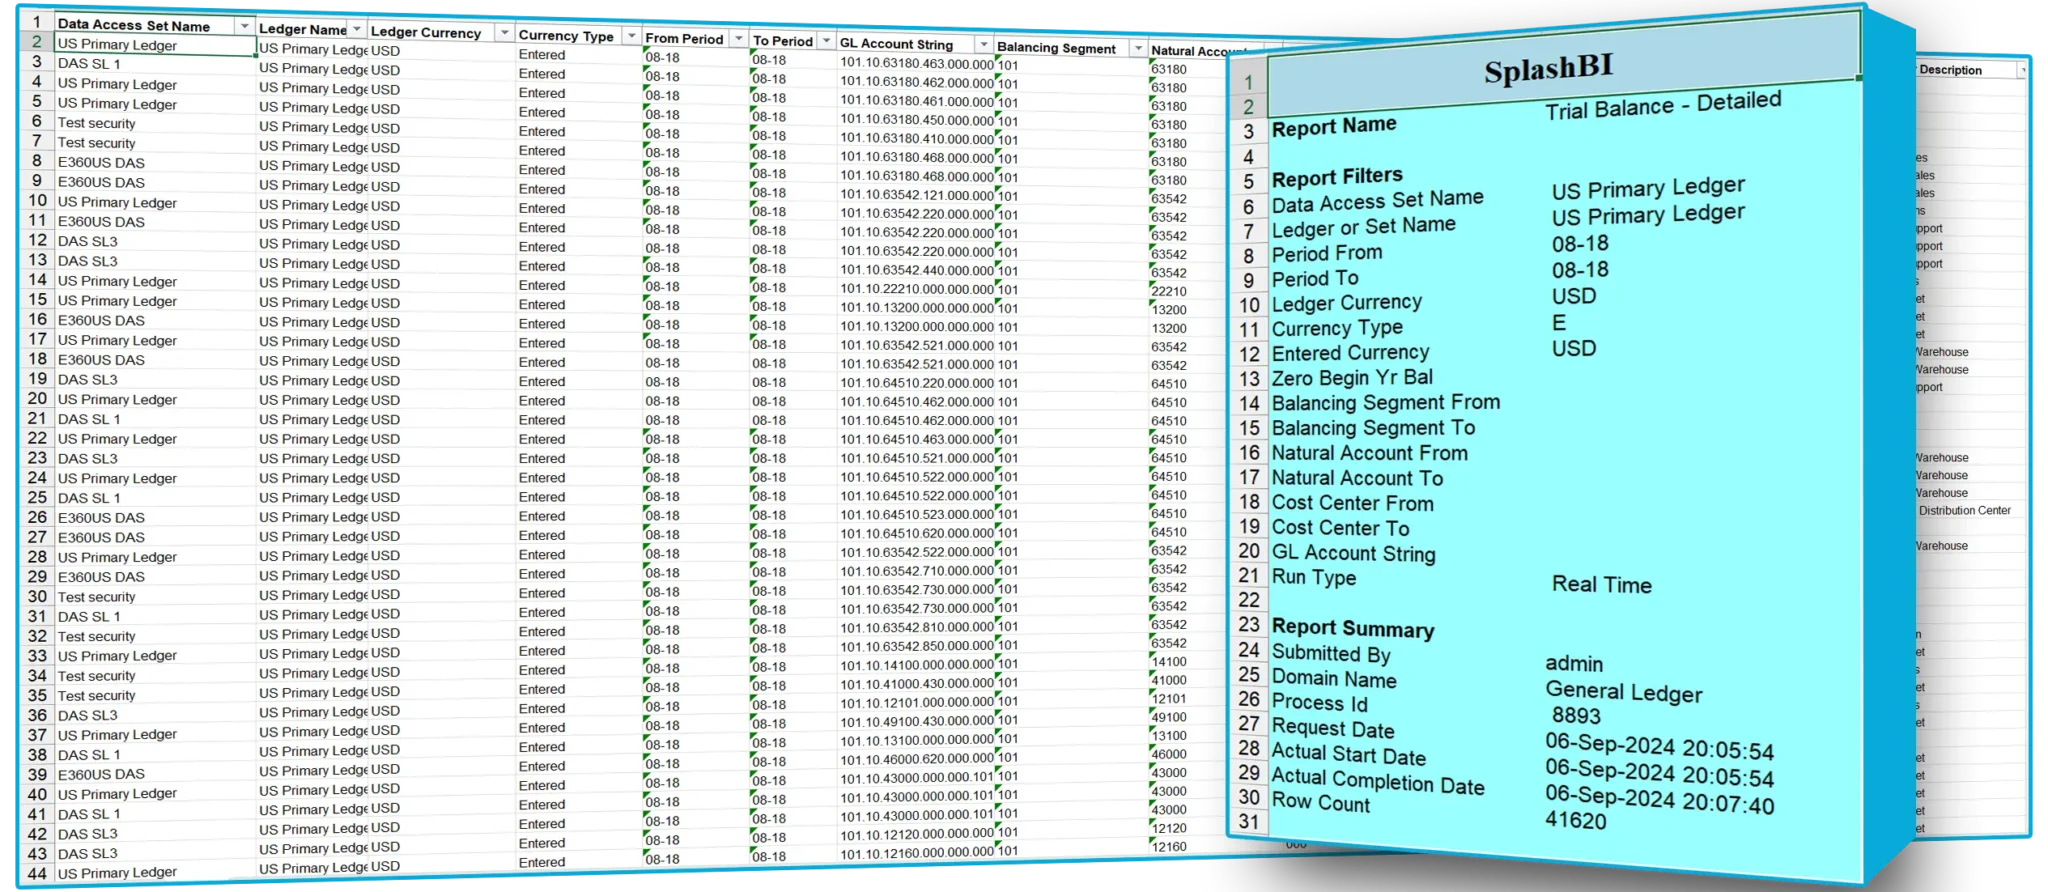Viewport: 2048px width, 892px height.
Task: Select the US Primary Ledger cell in row 2
Action: [155, 45]
